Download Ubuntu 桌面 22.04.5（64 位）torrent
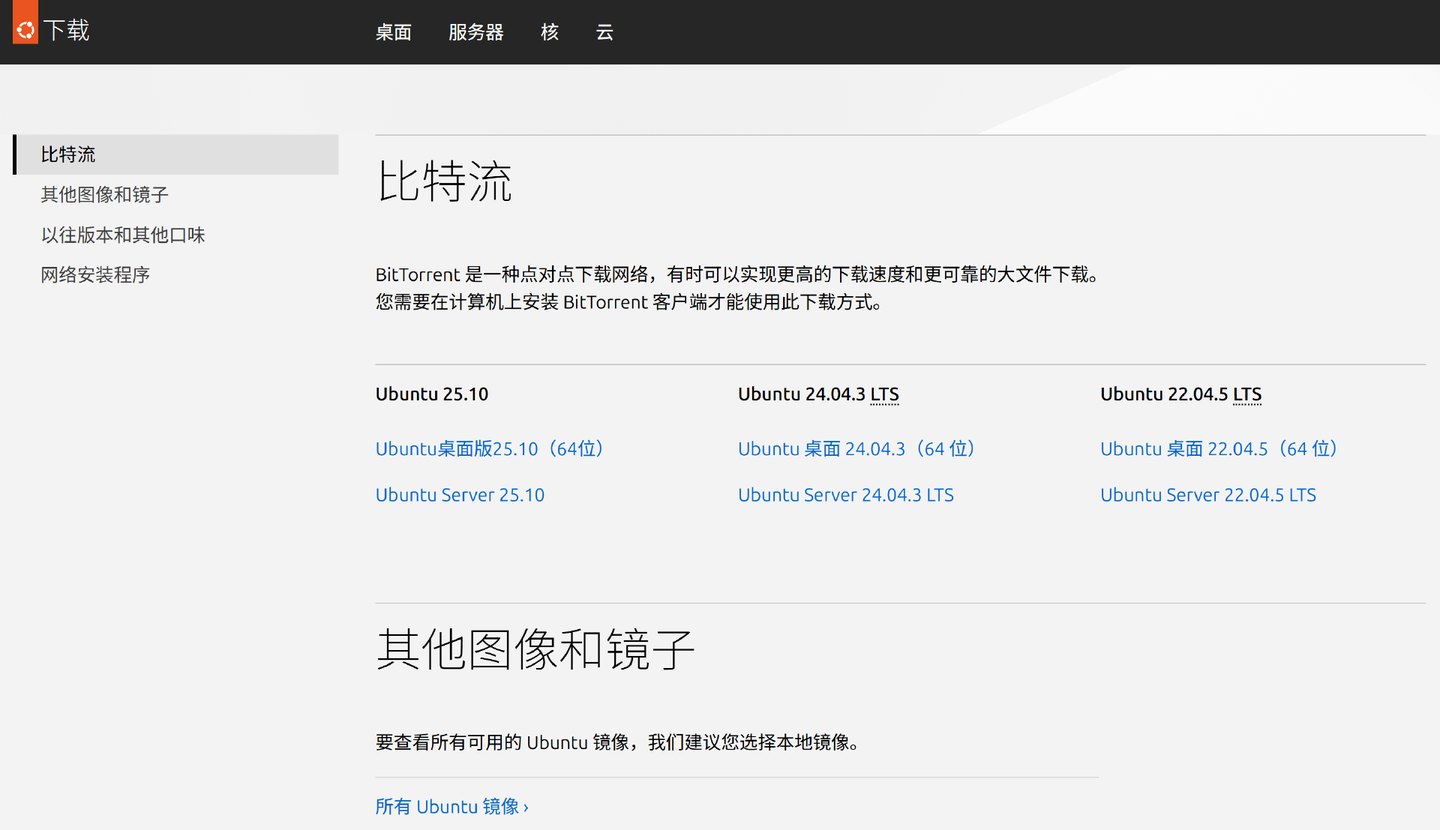 [x=1219, y=449]
